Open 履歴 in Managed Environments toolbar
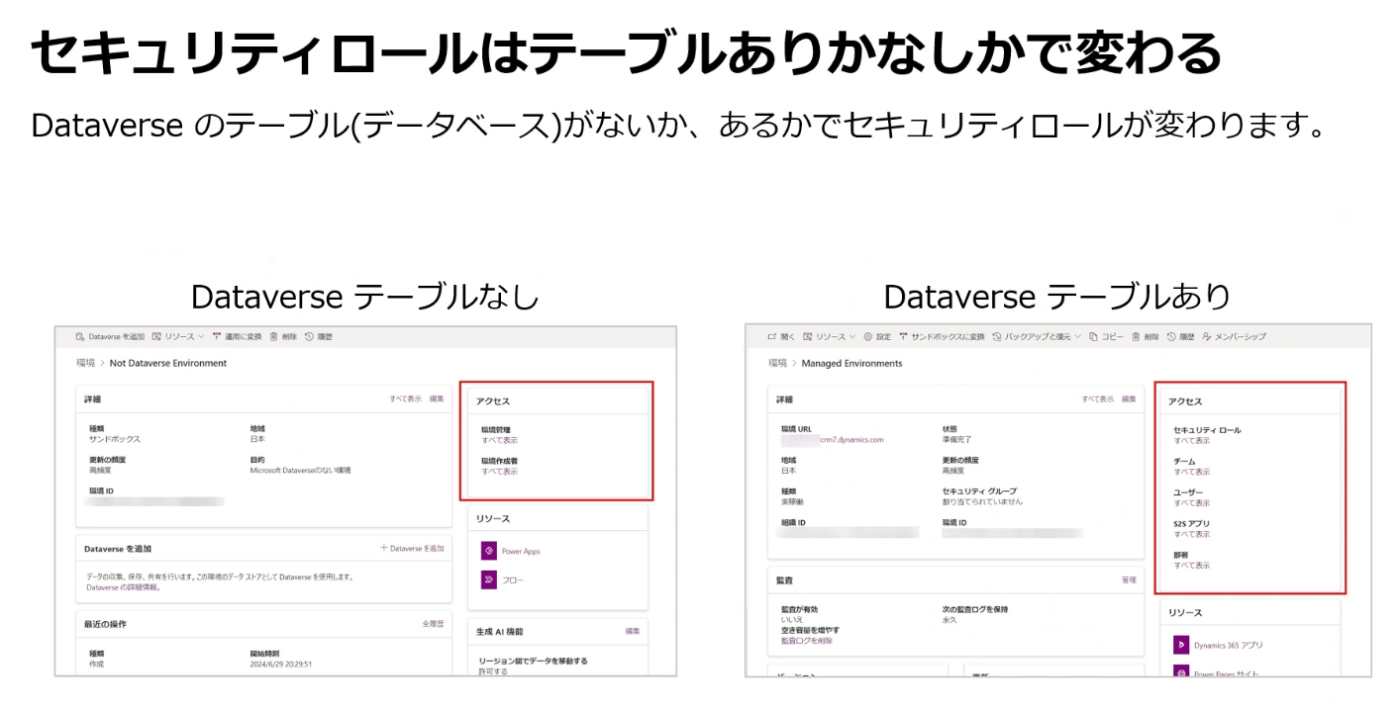This screenshot has height=709, width=1400. coord(1181,337)
